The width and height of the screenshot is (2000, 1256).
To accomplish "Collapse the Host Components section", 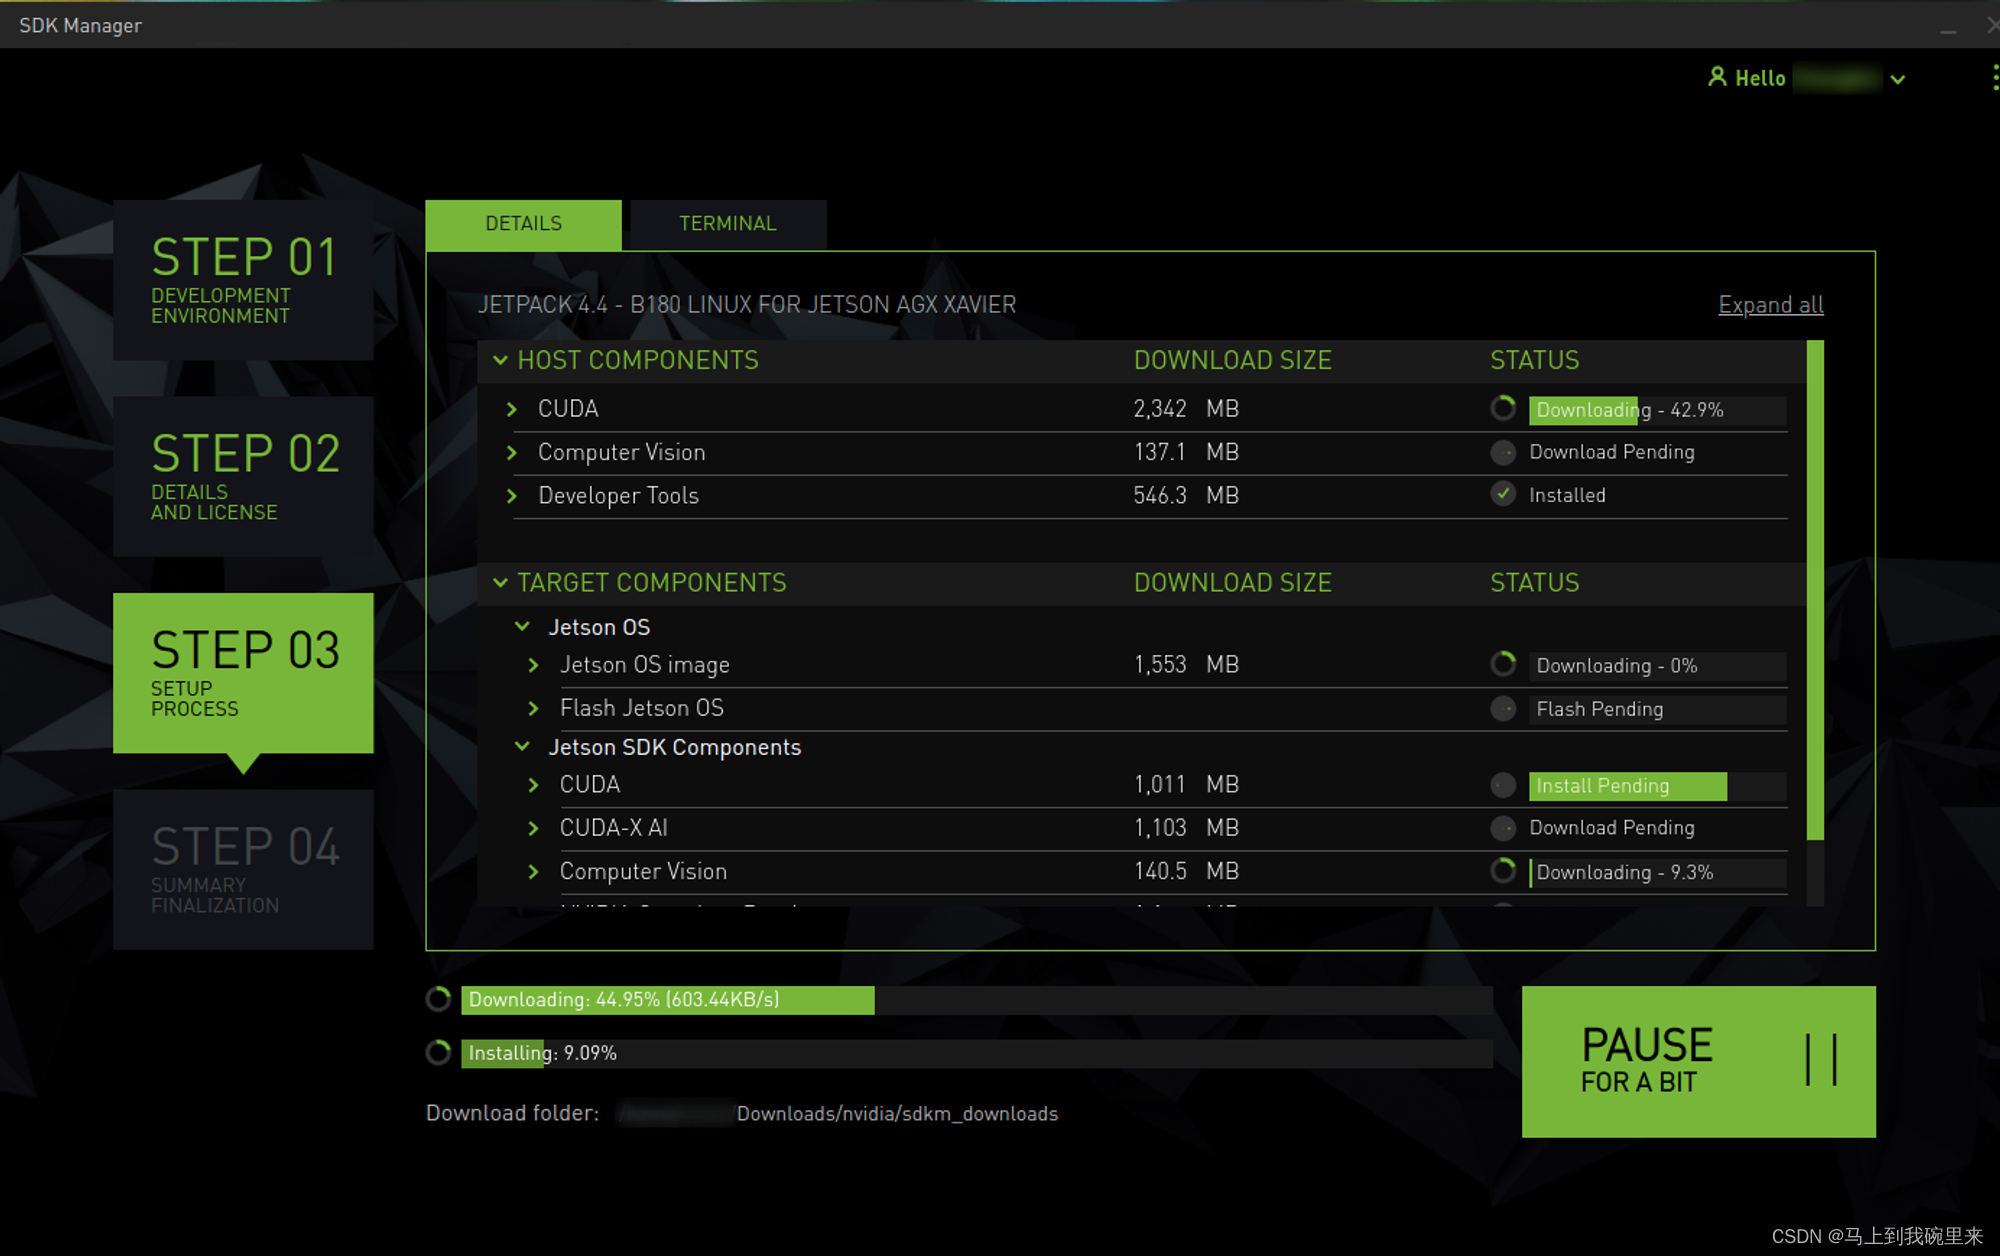I will coord(500,360).
